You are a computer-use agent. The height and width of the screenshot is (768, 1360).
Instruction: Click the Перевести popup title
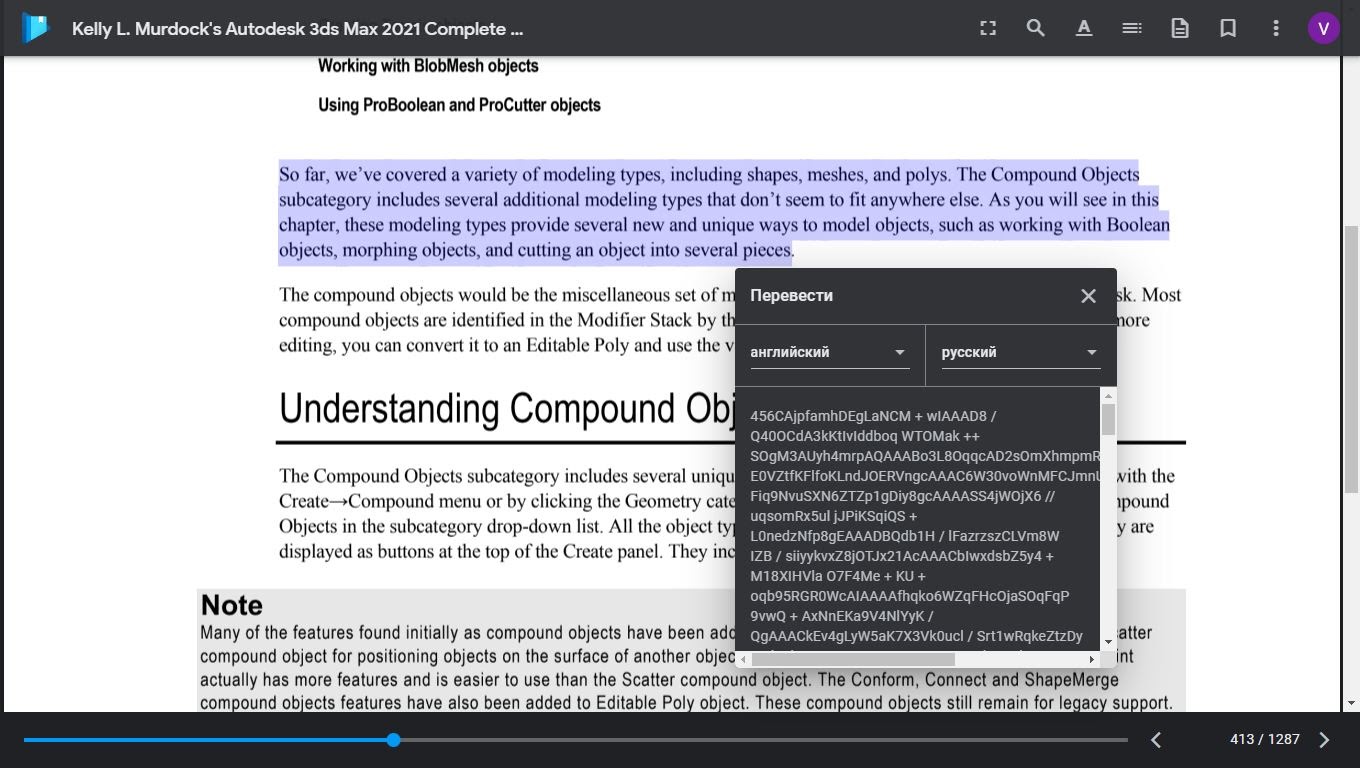792,296
